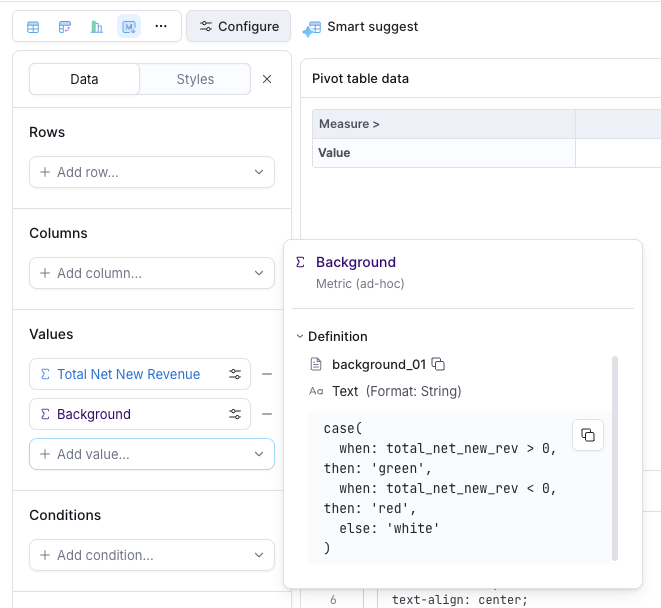Viewport: 661px width, 608px height.
Task: Click the Pivot table data heading
Action: 360,79
